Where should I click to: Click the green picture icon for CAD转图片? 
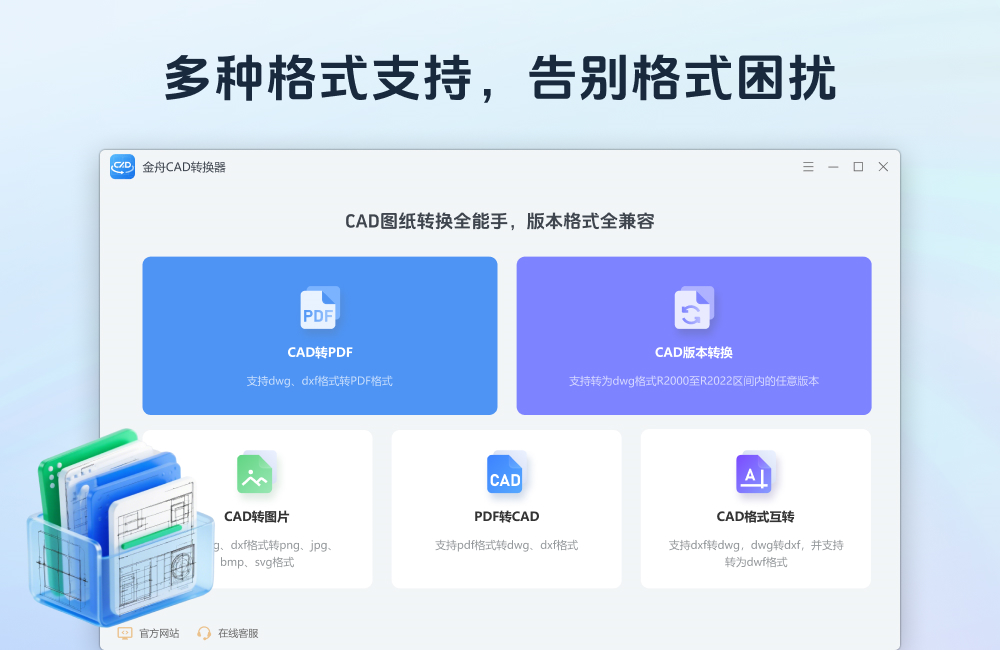(255, 473)
